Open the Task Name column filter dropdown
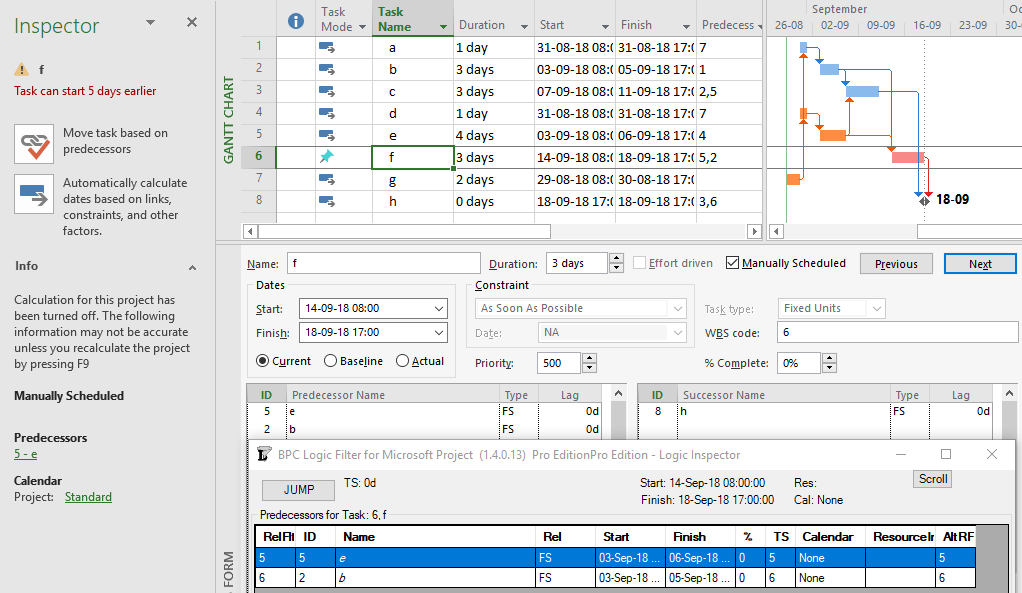 [443, 27]
